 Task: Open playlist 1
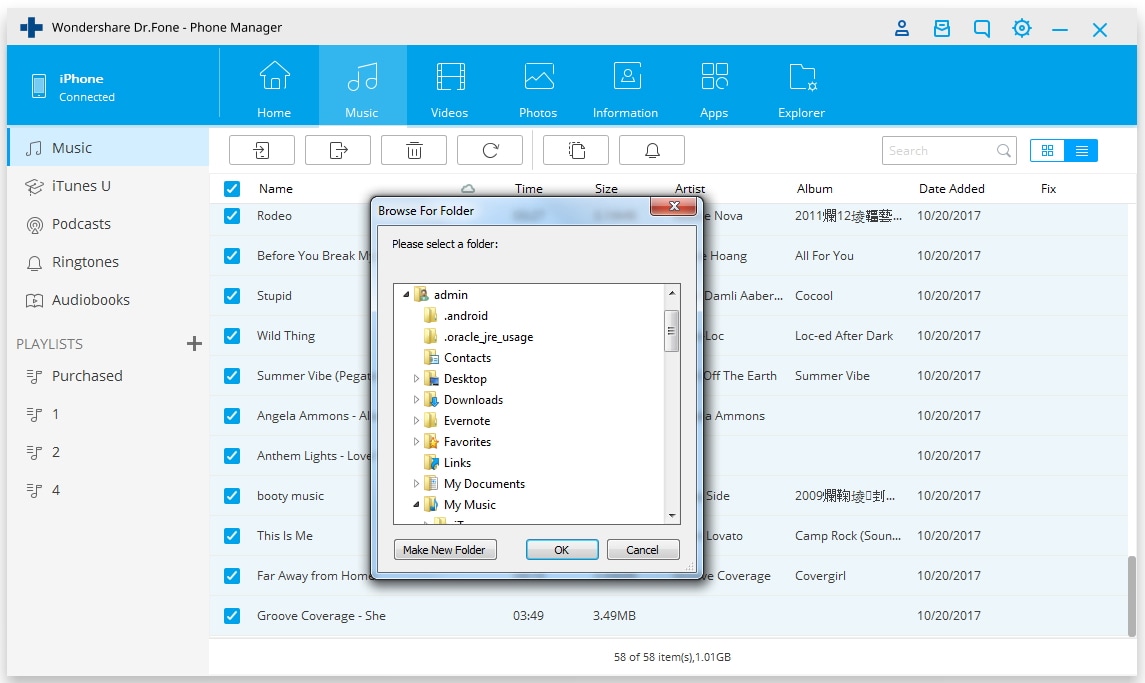(x=108, y=413)
